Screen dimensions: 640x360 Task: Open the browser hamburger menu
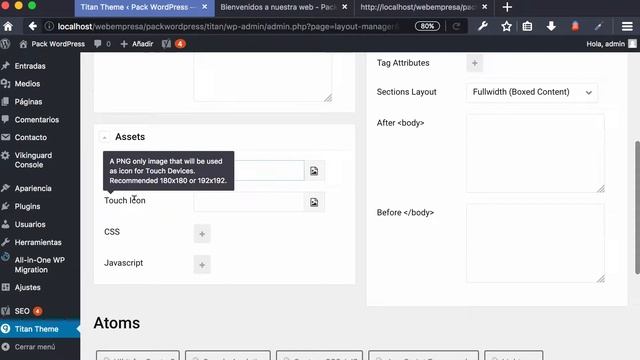click(627, 27)
